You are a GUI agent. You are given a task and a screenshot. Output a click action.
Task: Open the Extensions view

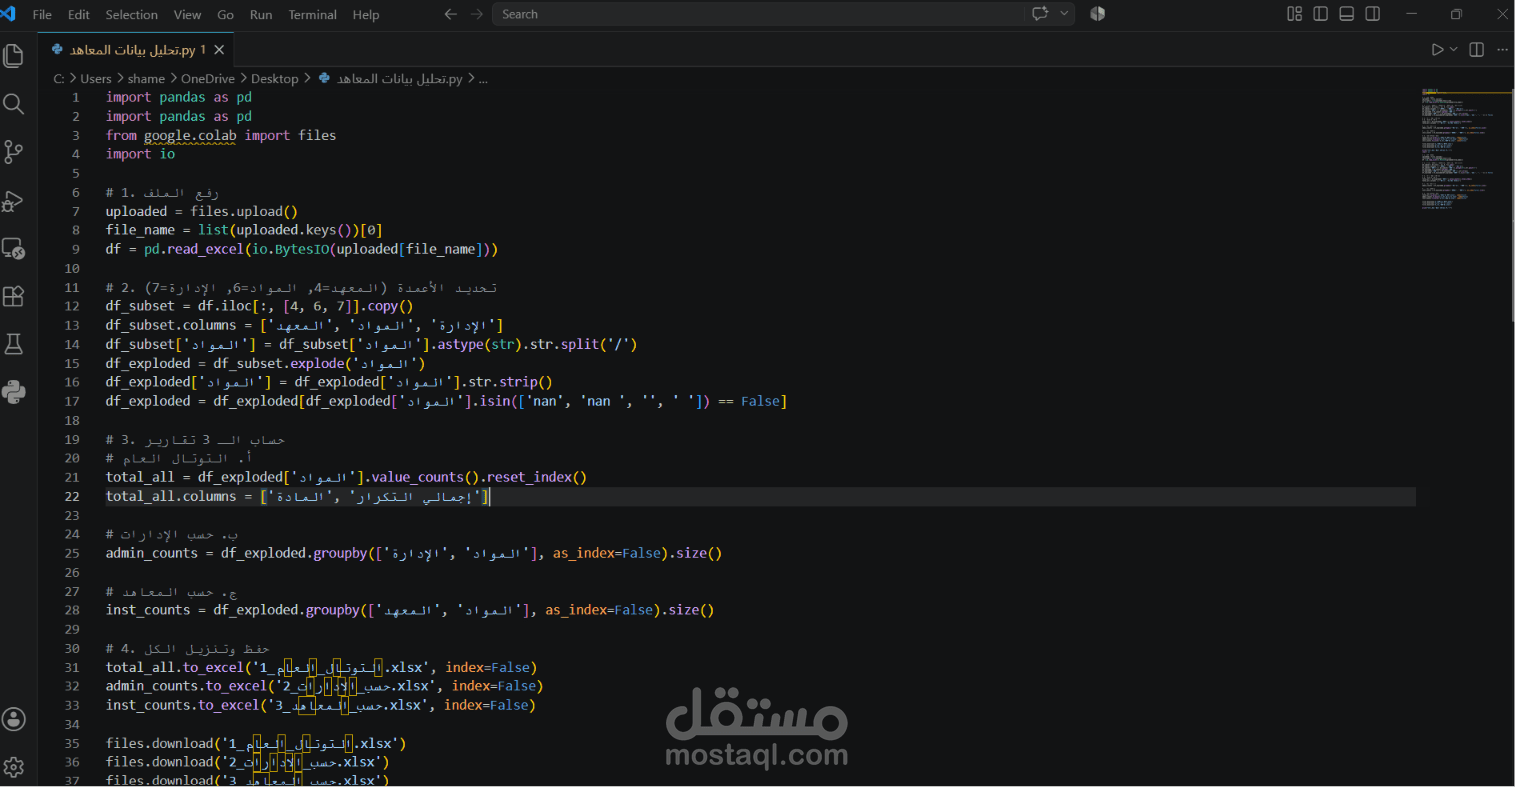point(14,296)
